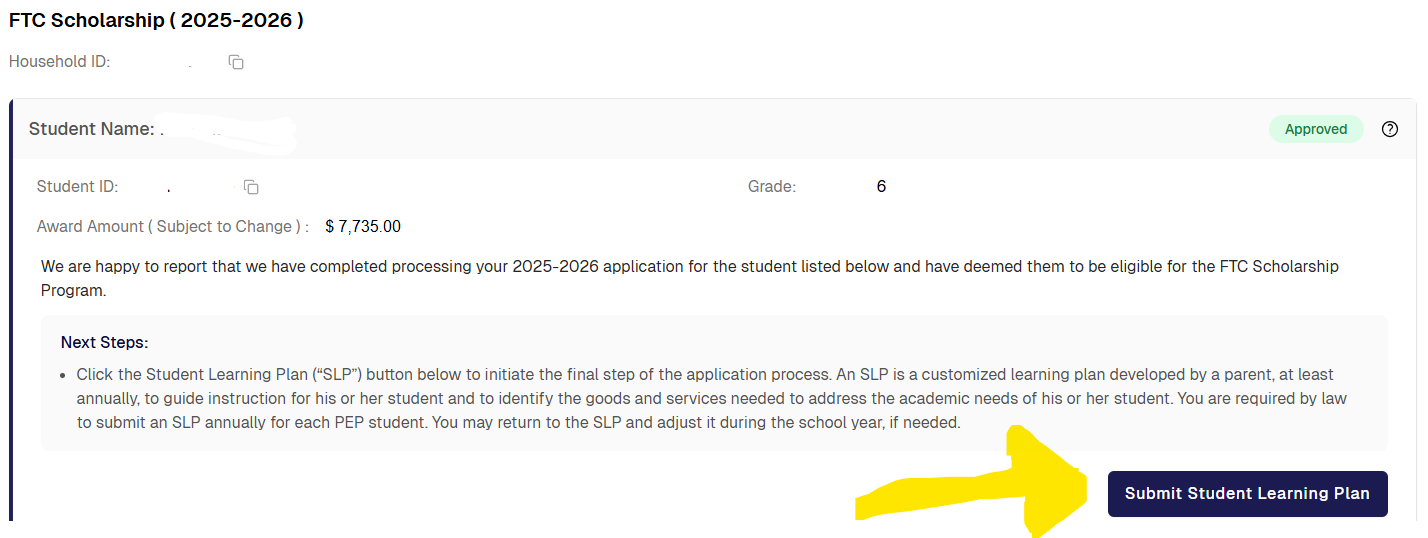Image resolution: width=1428 pixels, height=538 pixels.
Task: Click the Student Name label
Action: (x=91, y=129)
